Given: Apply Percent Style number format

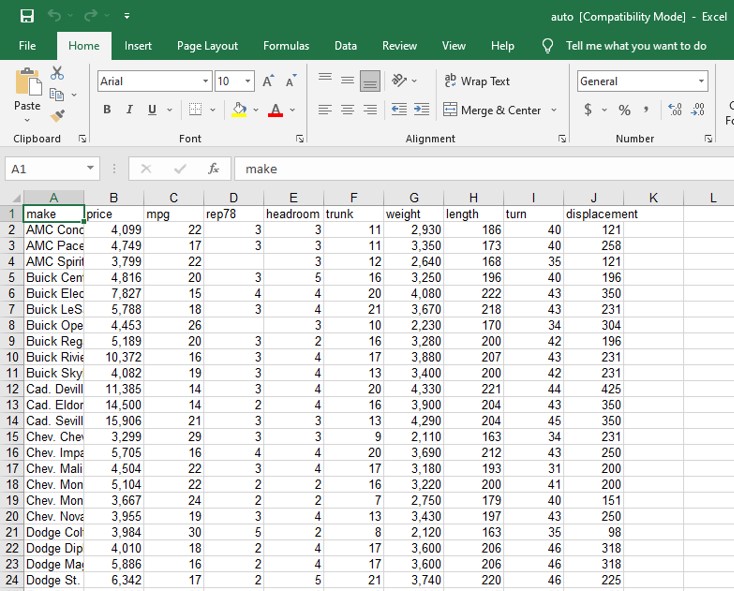Looking at the screenshot, I should pyautogui.click(x=624, y=110).
